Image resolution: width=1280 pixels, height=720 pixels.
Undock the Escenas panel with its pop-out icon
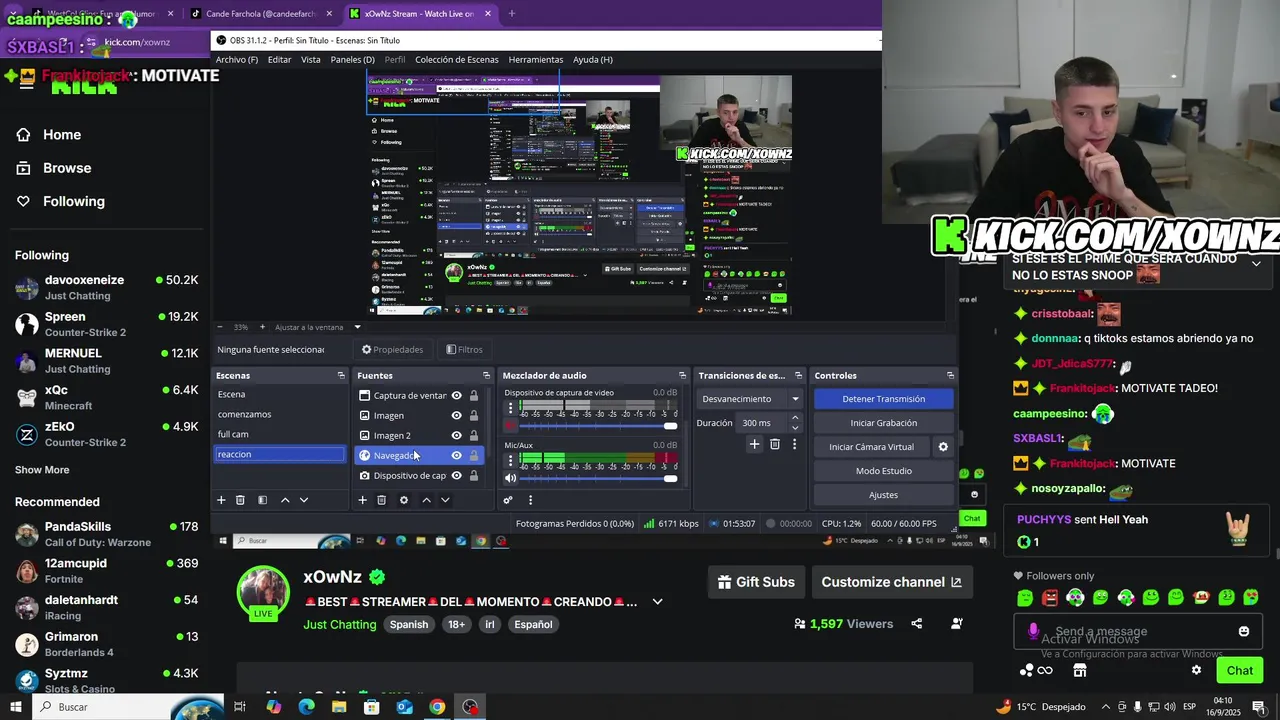point(341,376)
